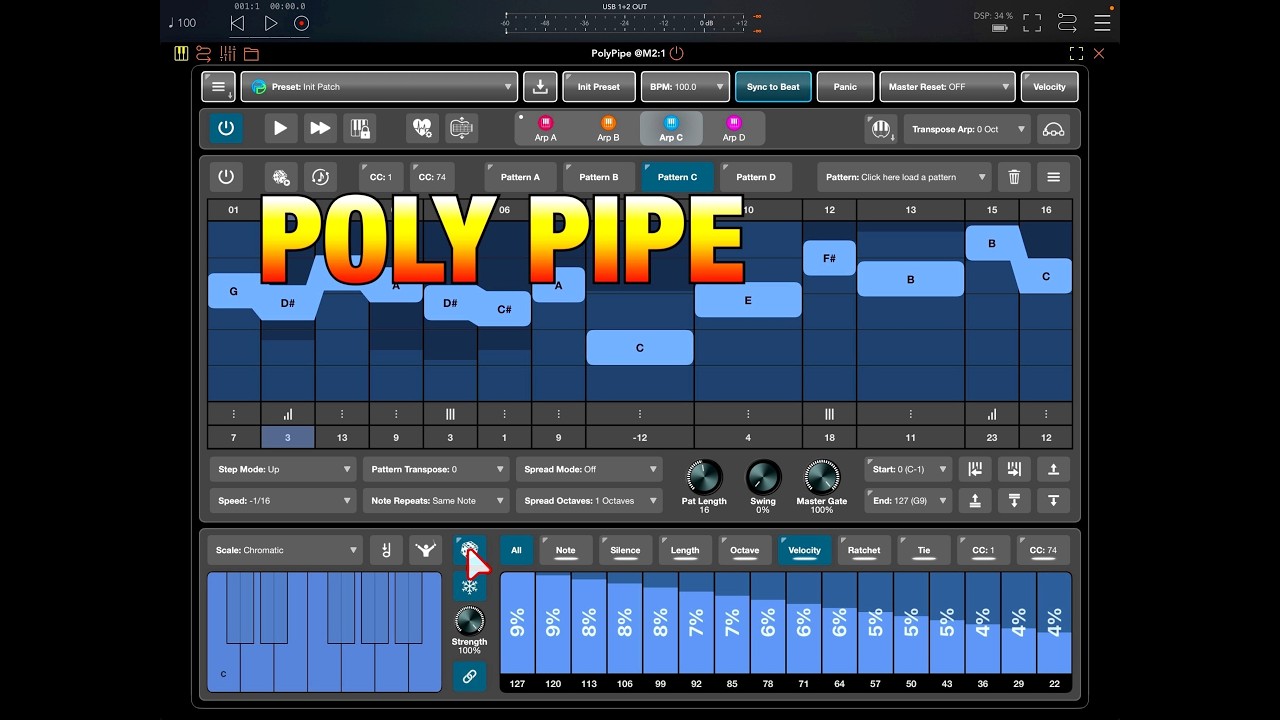The width and height of the screenshot is (1280, 720).
Task: Open the Speed: -1/16 dropdown
Action: coord(283,501)
